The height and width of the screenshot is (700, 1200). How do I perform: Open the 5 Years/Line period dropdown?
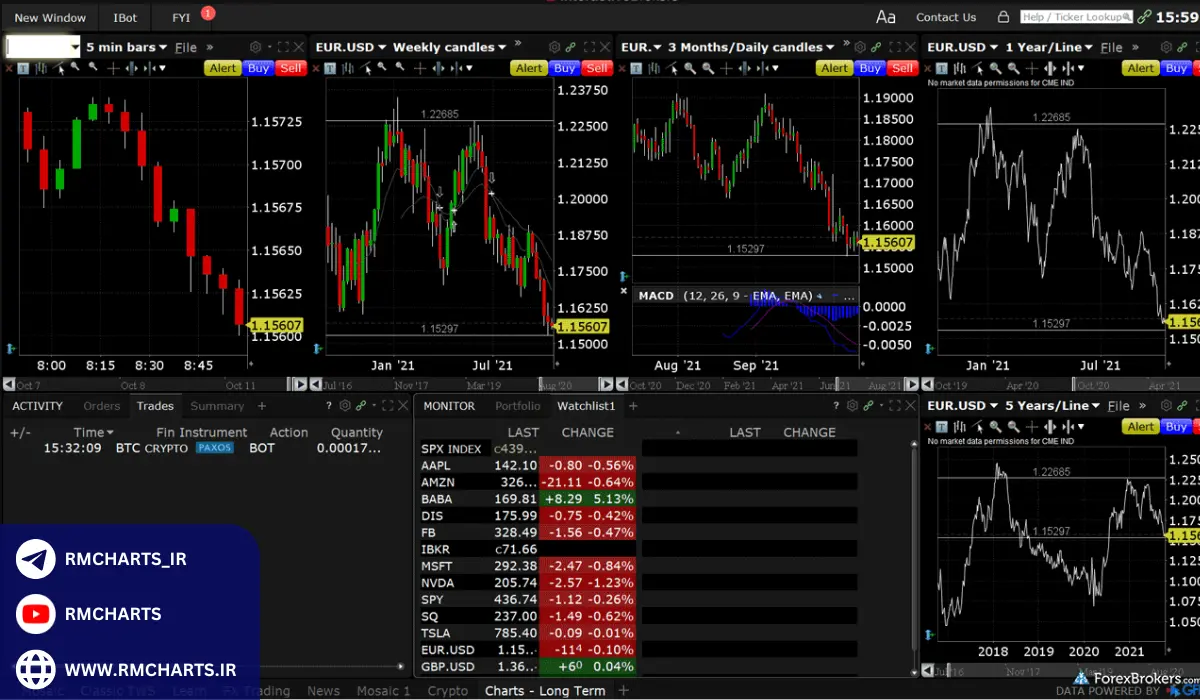(x=1095, y=406)
